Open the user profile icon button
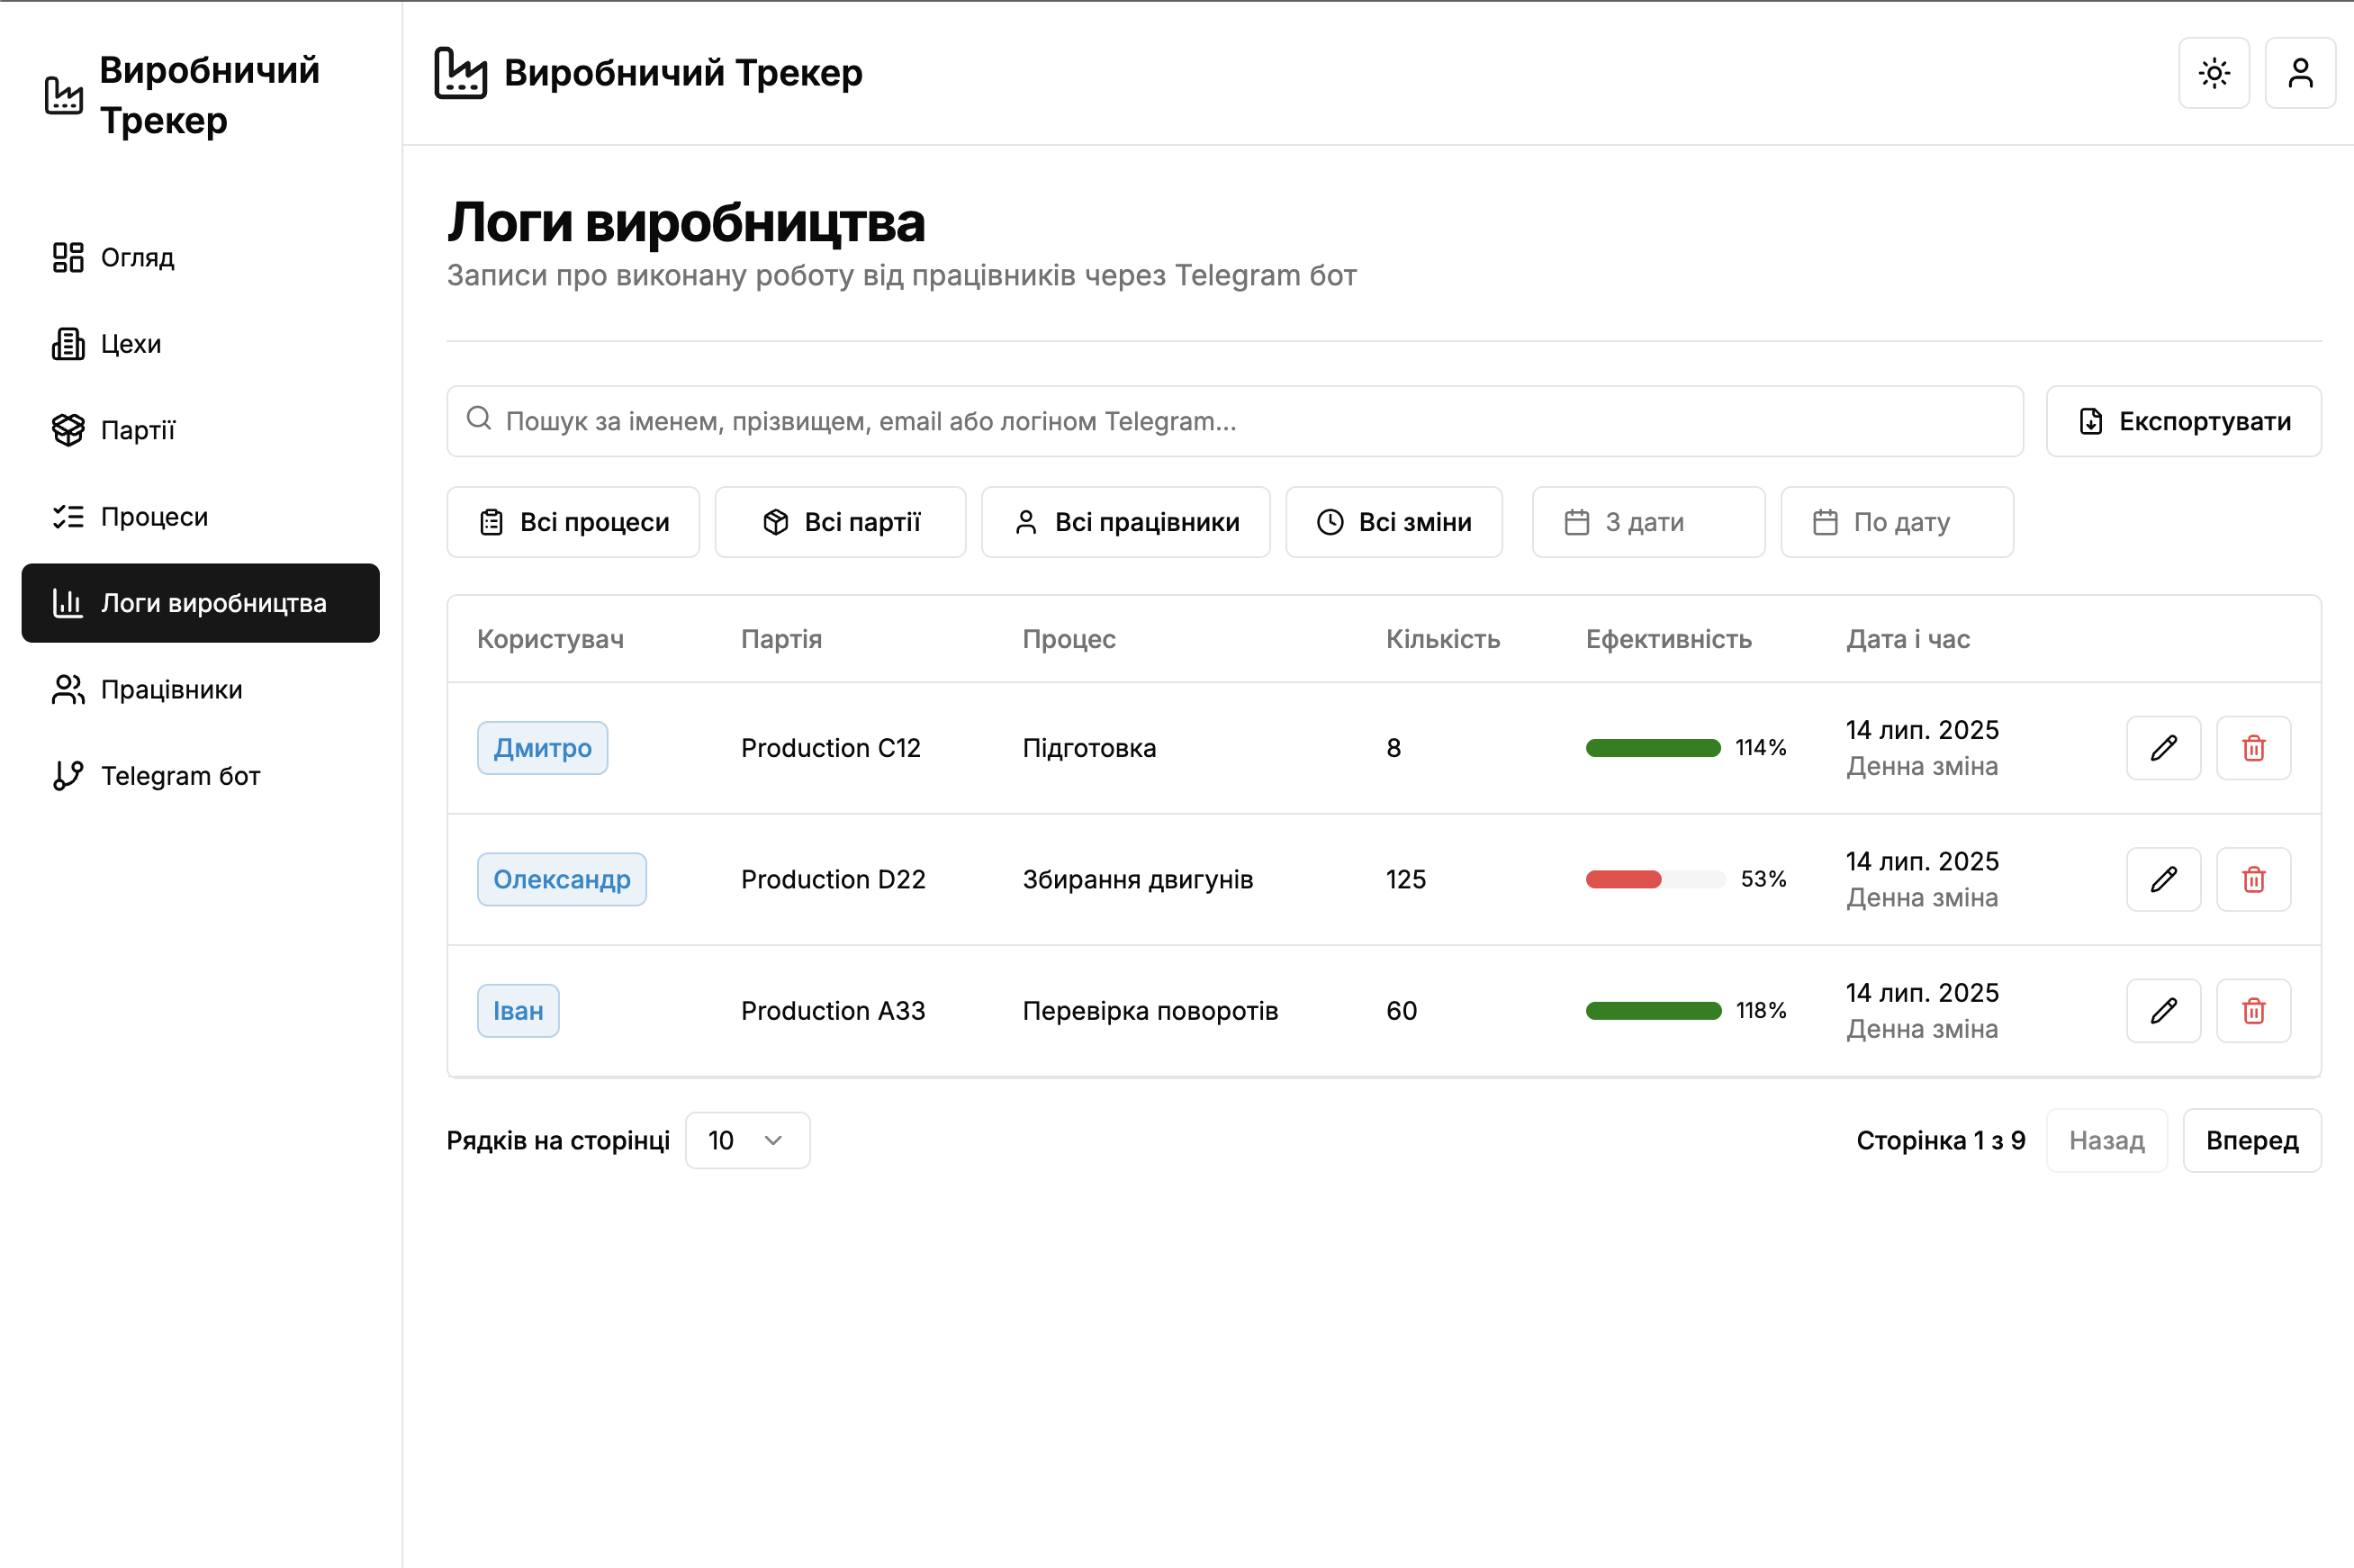Screen dimensions: 2354x1568 (2299, 73)
